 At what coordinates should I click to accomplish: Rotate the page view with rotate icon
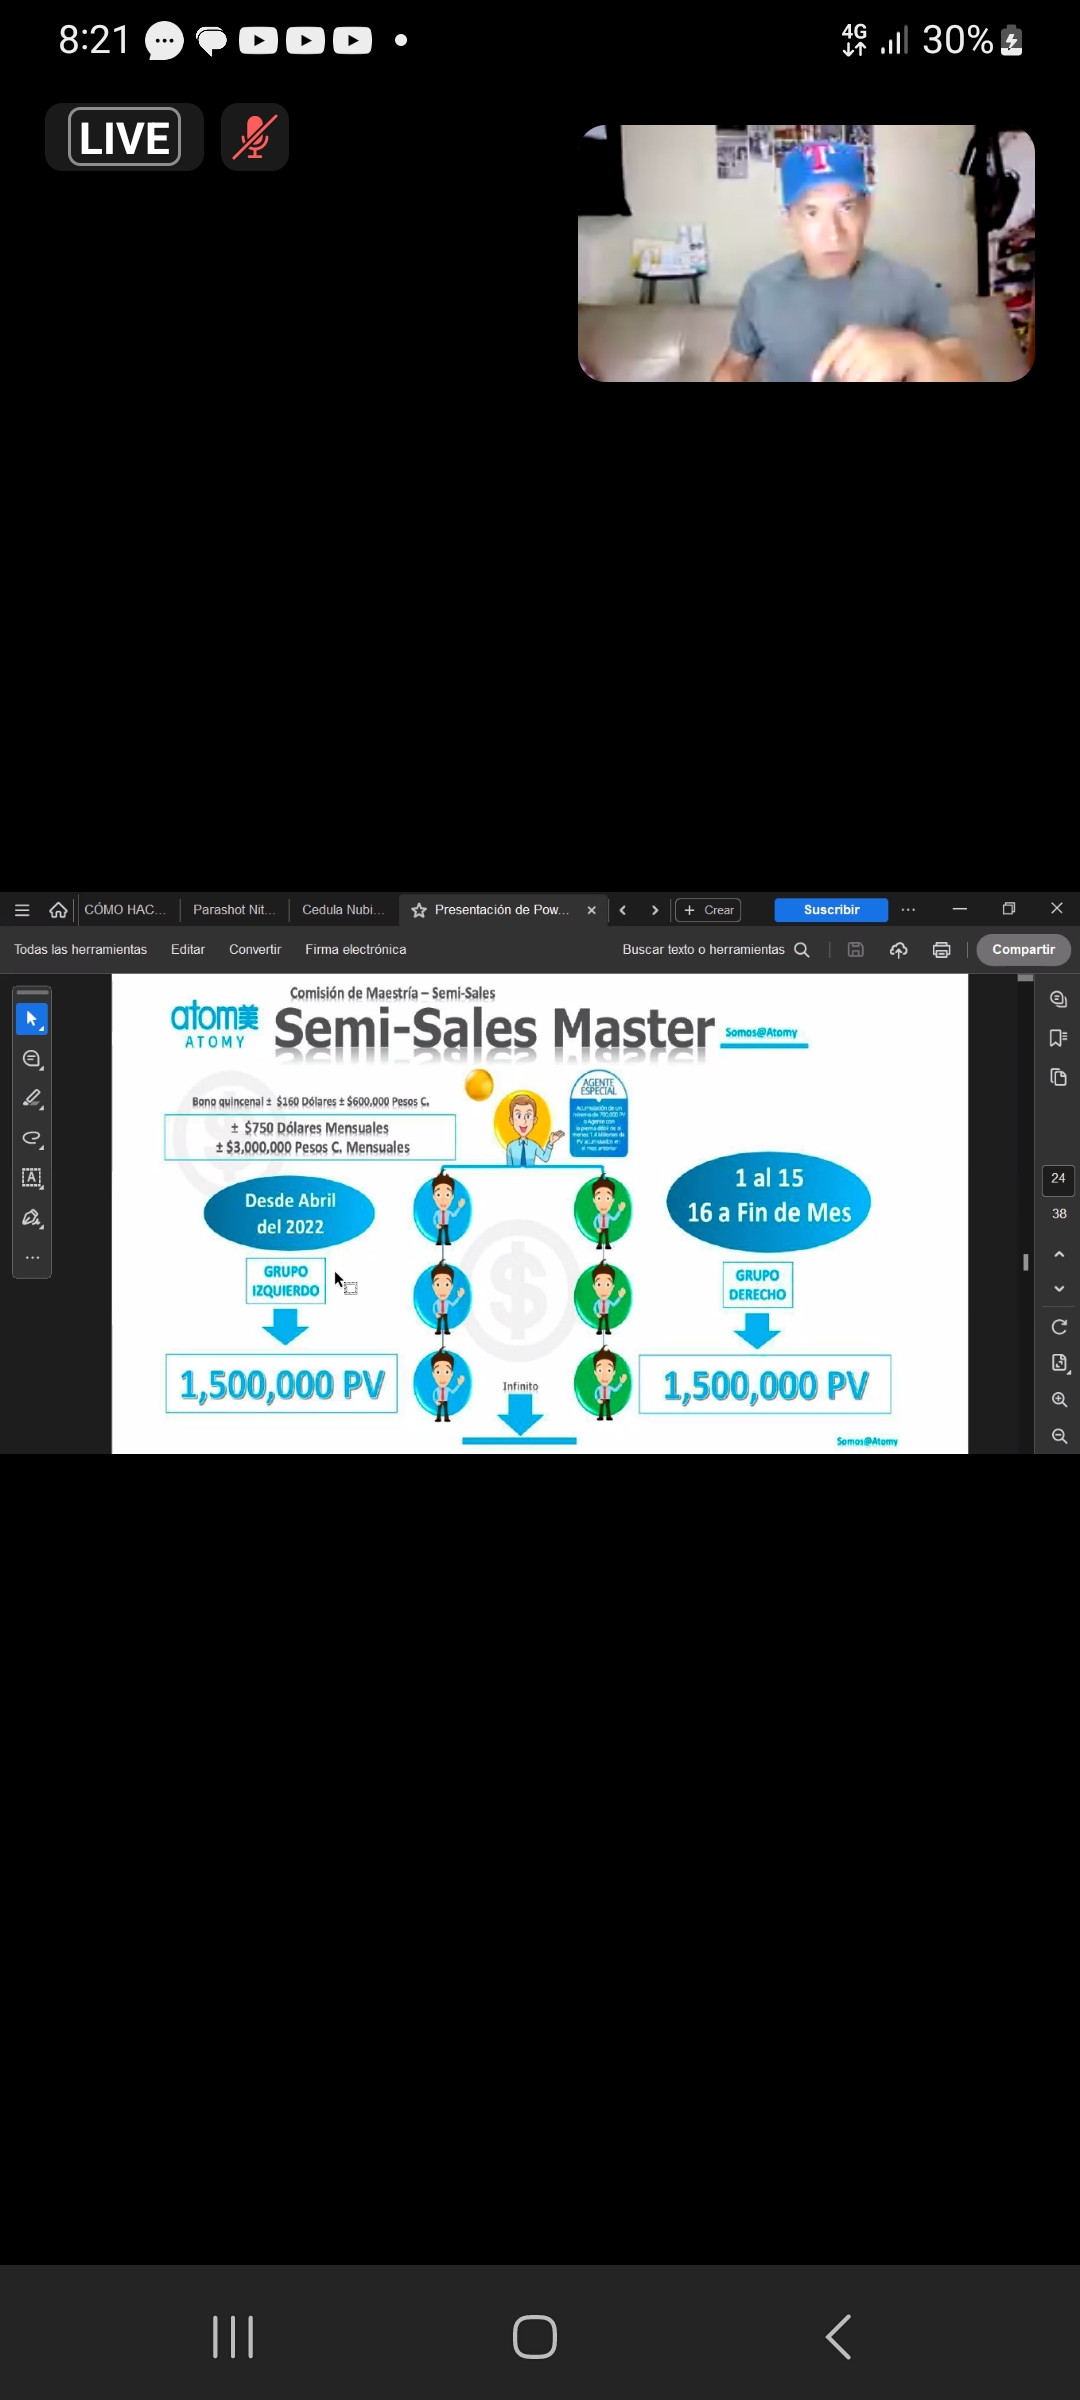1059,1327
